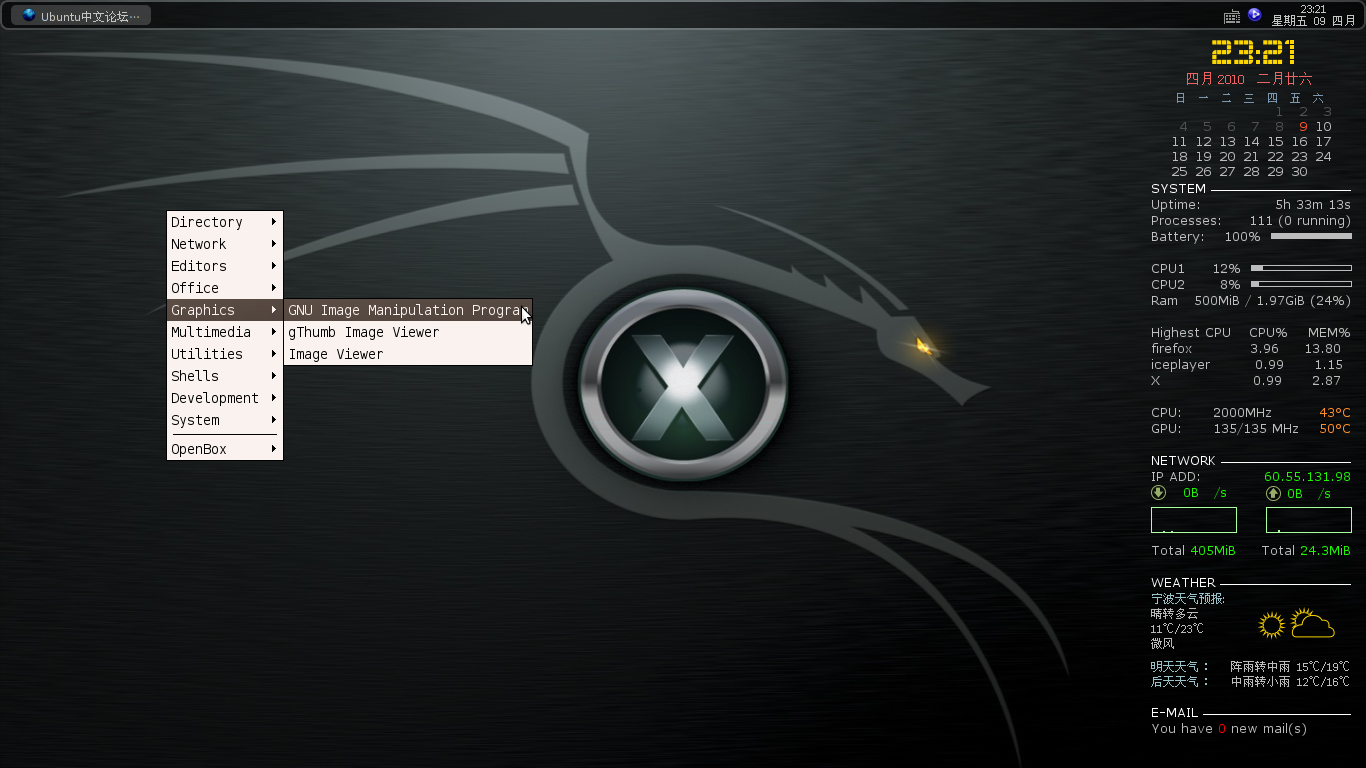Click the Processes count 111 (0 running)
Viewport: 1366px width, 768px height.
1300,221
